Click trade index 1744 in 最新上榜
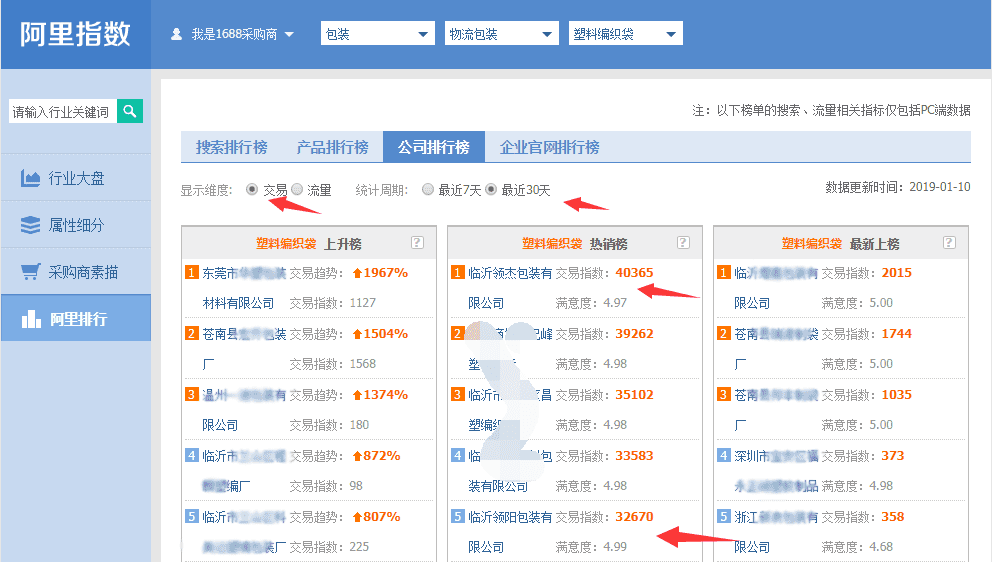Screen dimensions: 992x562 click(x=896, y=334)
